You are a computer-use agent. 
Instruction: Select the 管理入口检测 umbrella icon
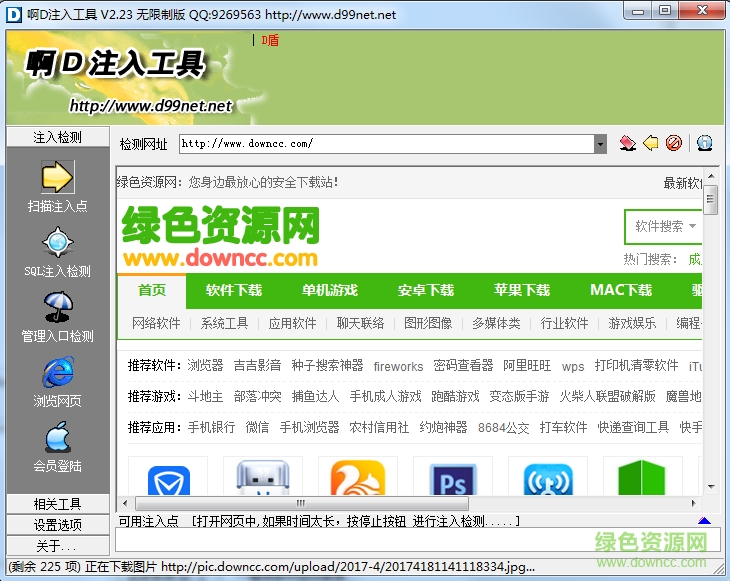pyautogui.click(x=57, y=307)
